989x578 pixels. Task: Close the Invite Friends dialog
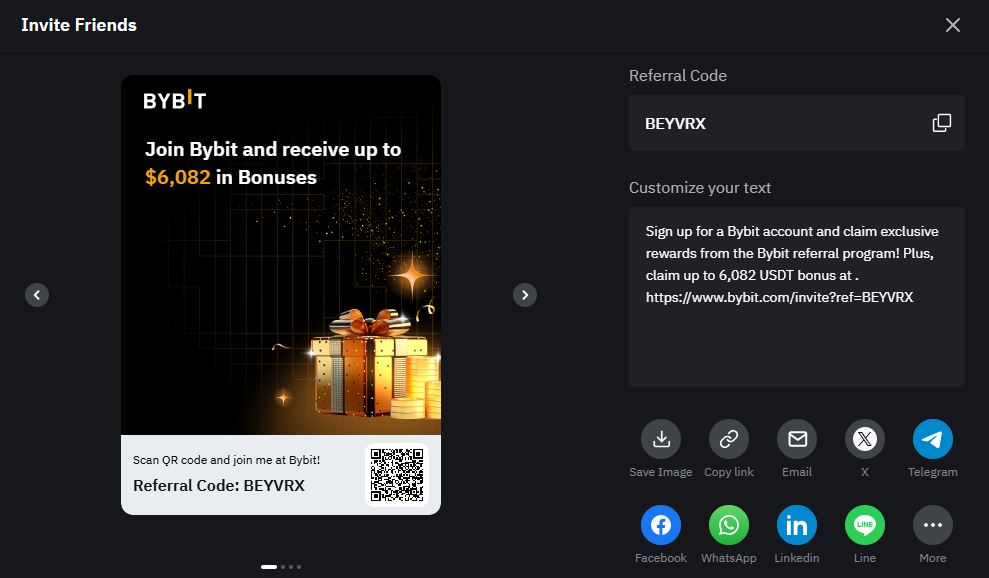tap(952, 25)
